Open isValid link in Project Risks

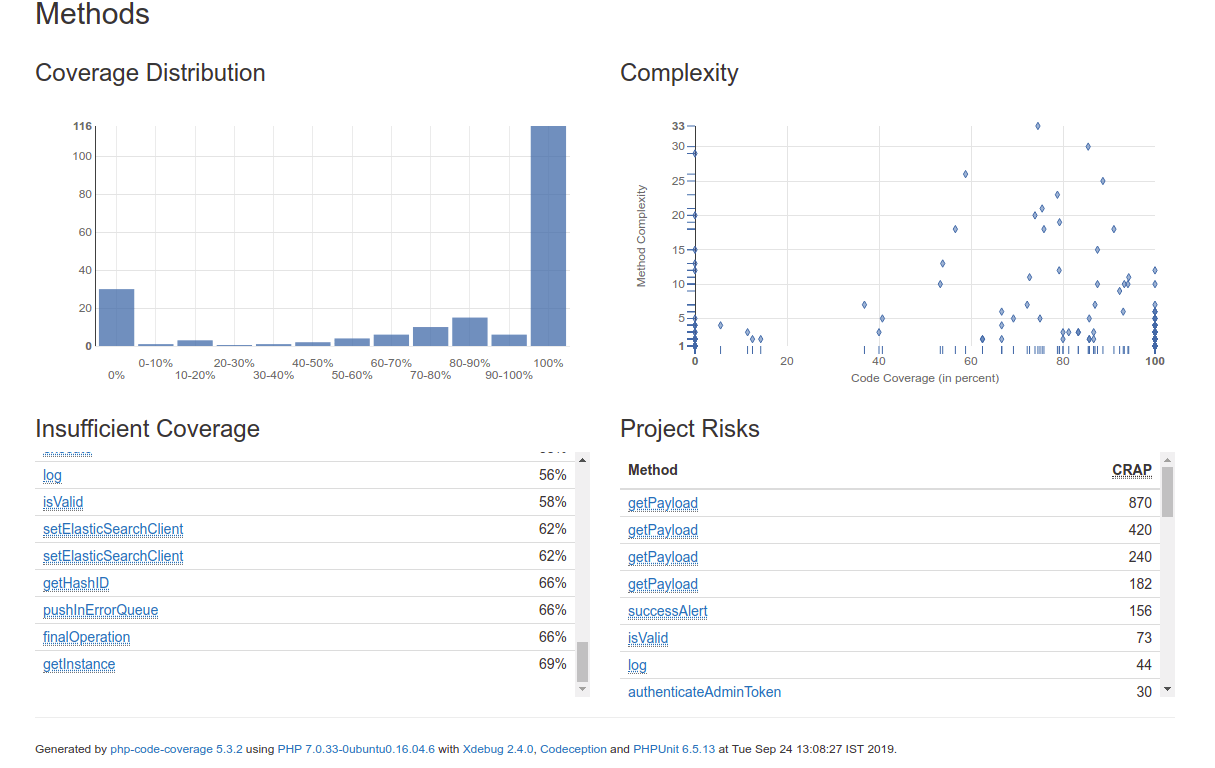coord(648,638)
